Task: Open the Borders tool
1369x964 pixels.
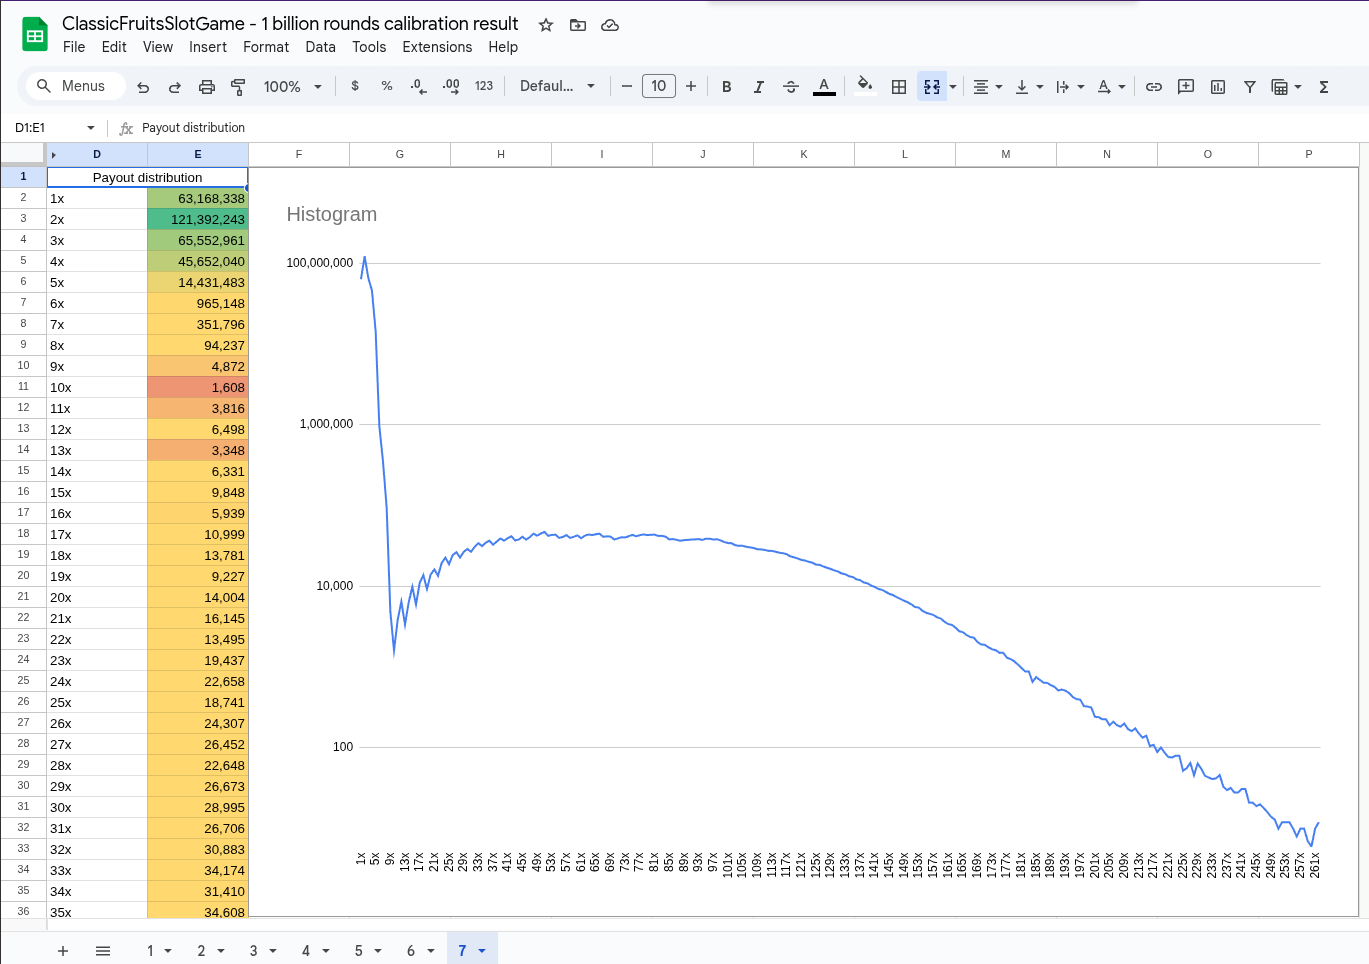Action: 899,87
